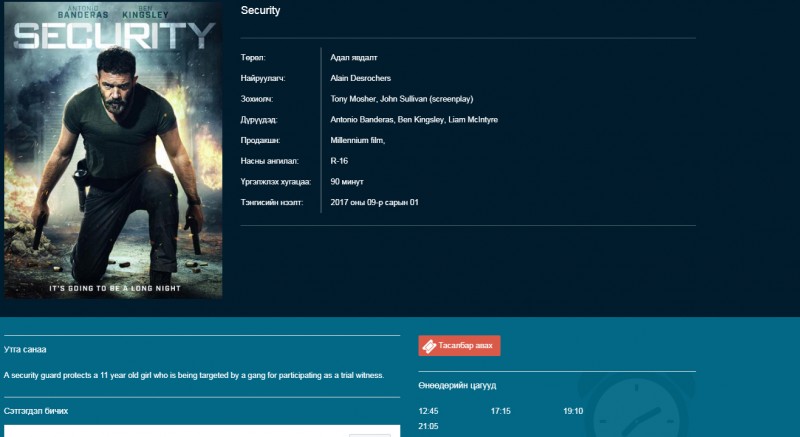Select the 21:05 showtime
This screenshot has width=800, height=437.
[428, 426]
